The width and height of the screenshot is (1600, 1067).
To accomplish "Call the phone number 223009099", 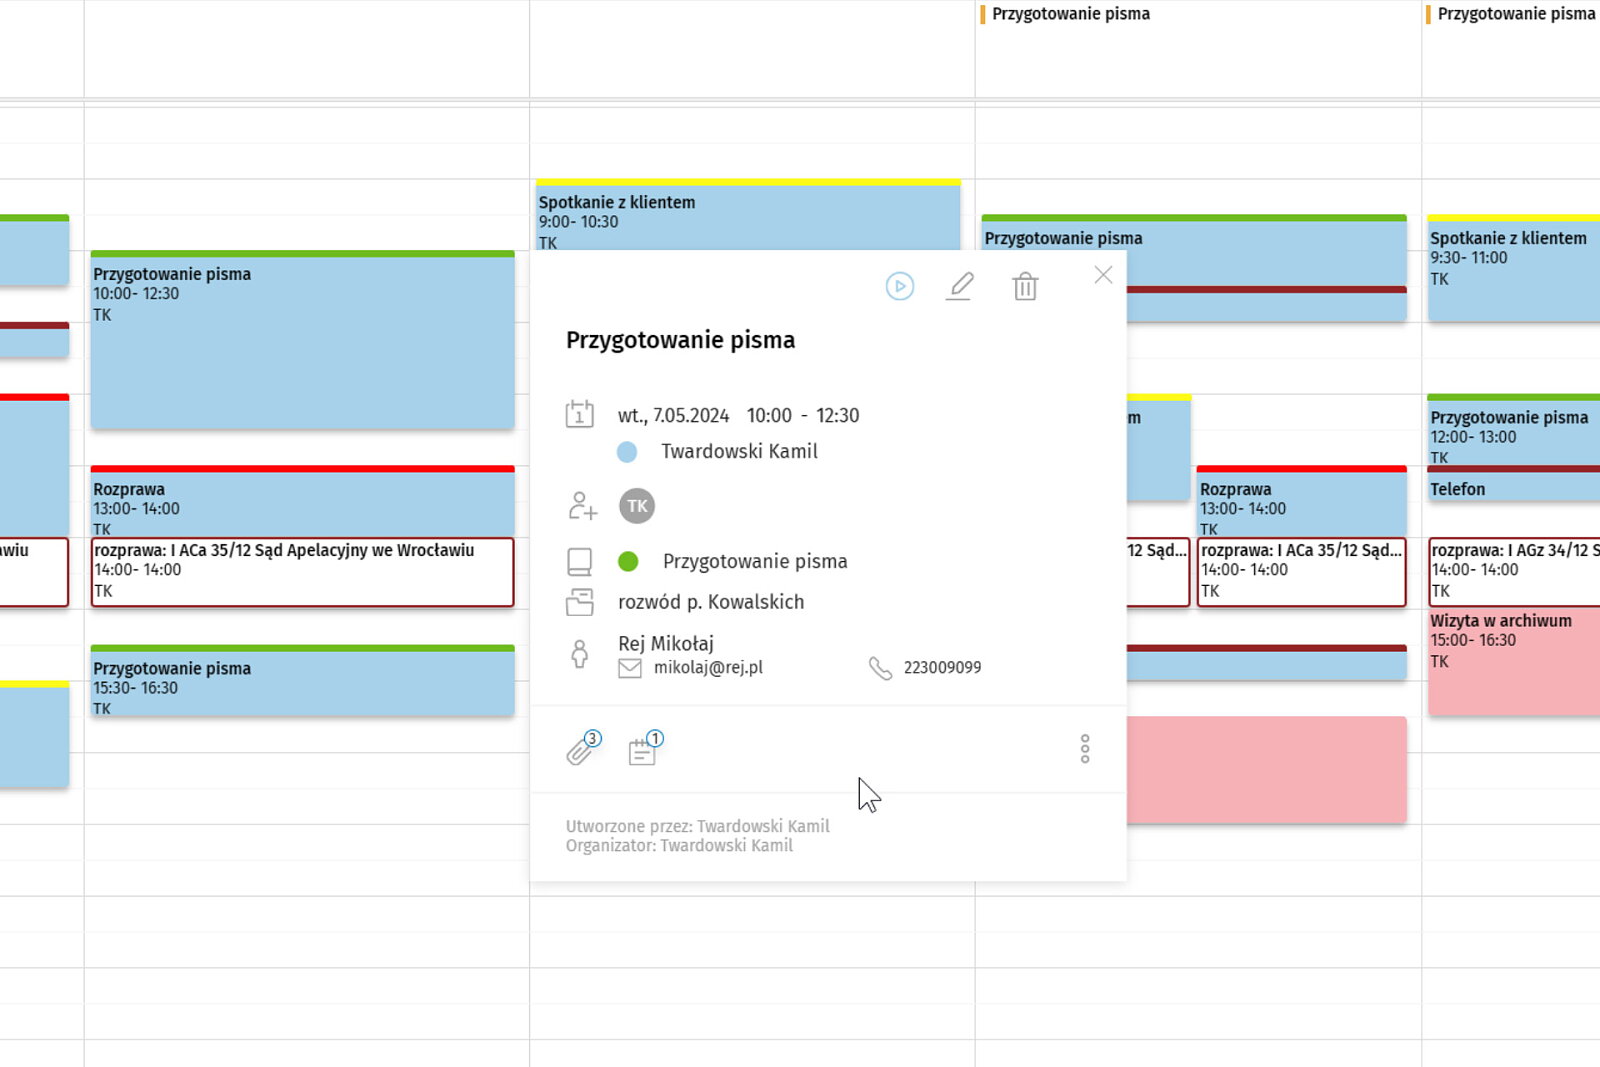I will [942, 667].
